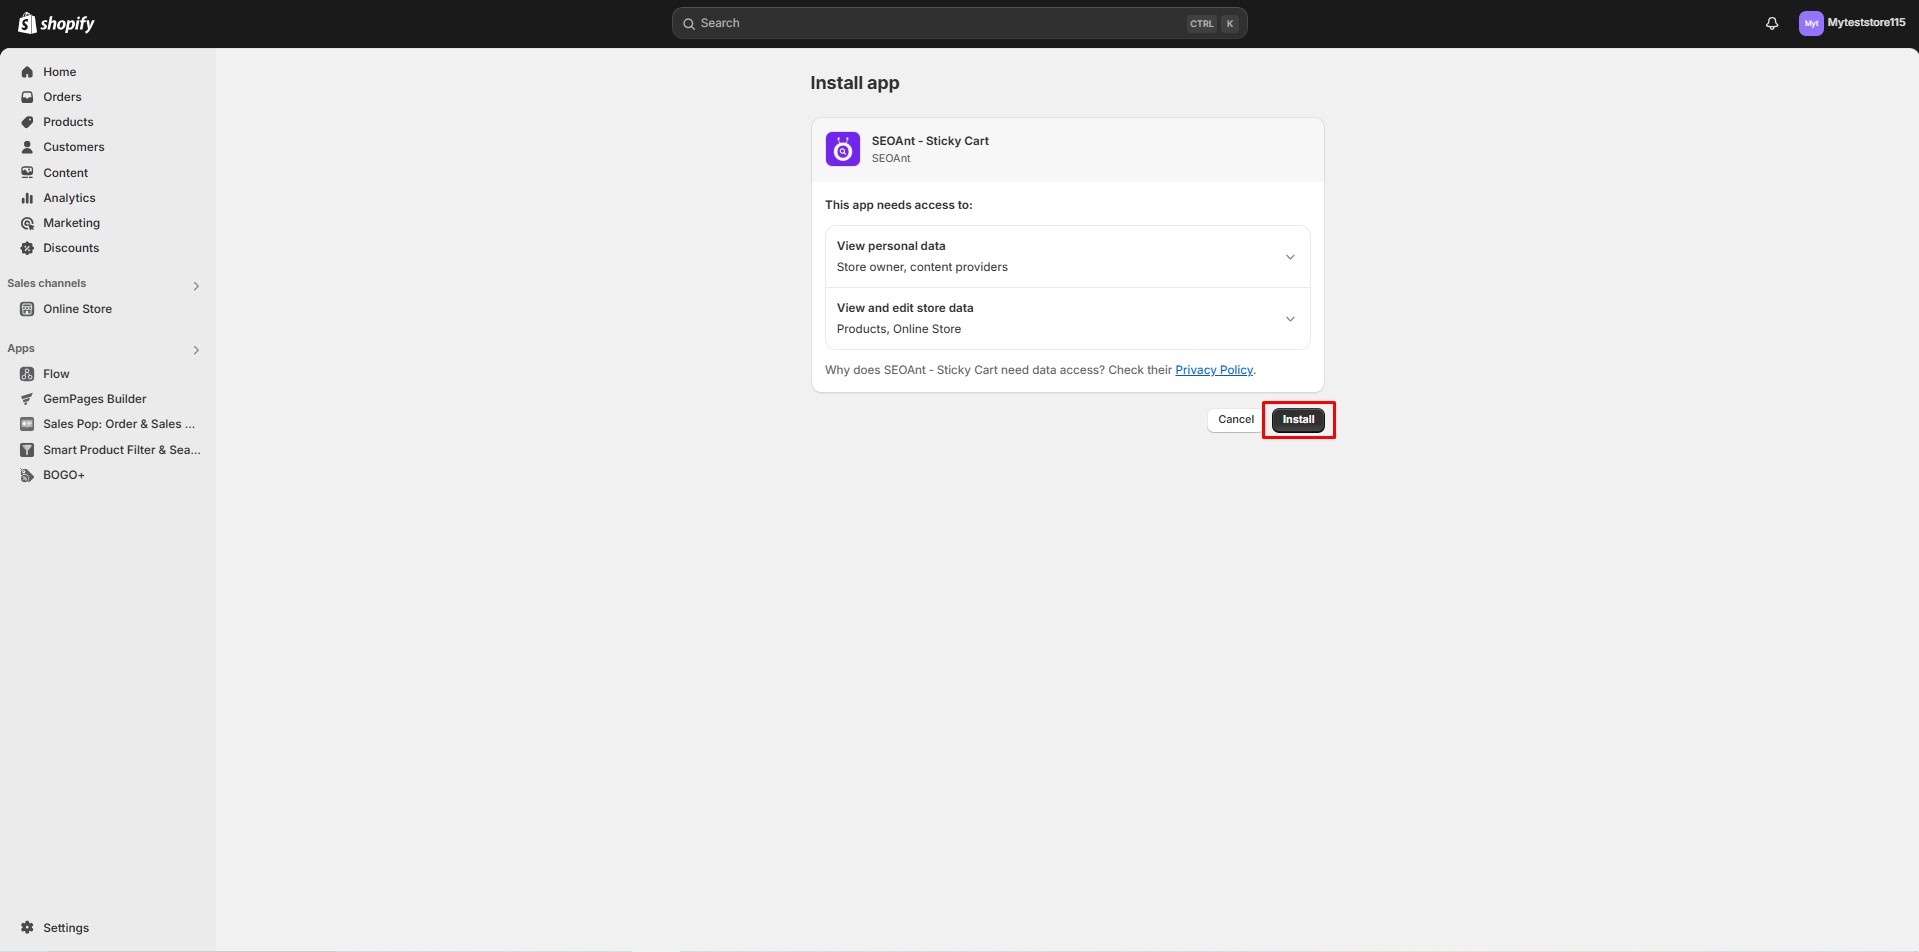Click the SEOAnt - Sticky Cart app icon
The width and height of the screenshot is (1919, 952).
841,148
